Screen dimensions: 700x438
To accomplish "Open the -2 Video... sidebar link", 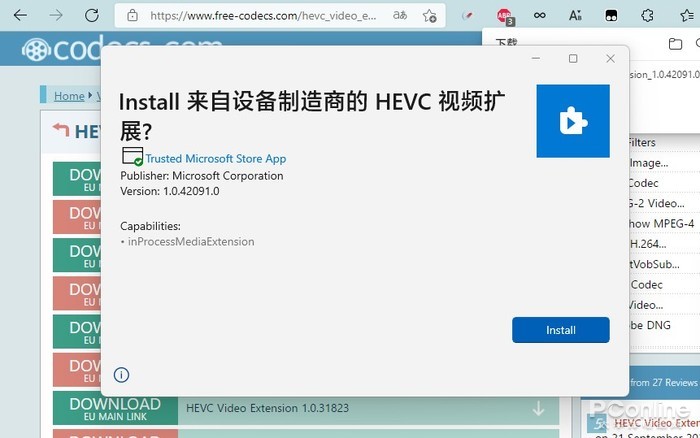I will tap(657, 204).
